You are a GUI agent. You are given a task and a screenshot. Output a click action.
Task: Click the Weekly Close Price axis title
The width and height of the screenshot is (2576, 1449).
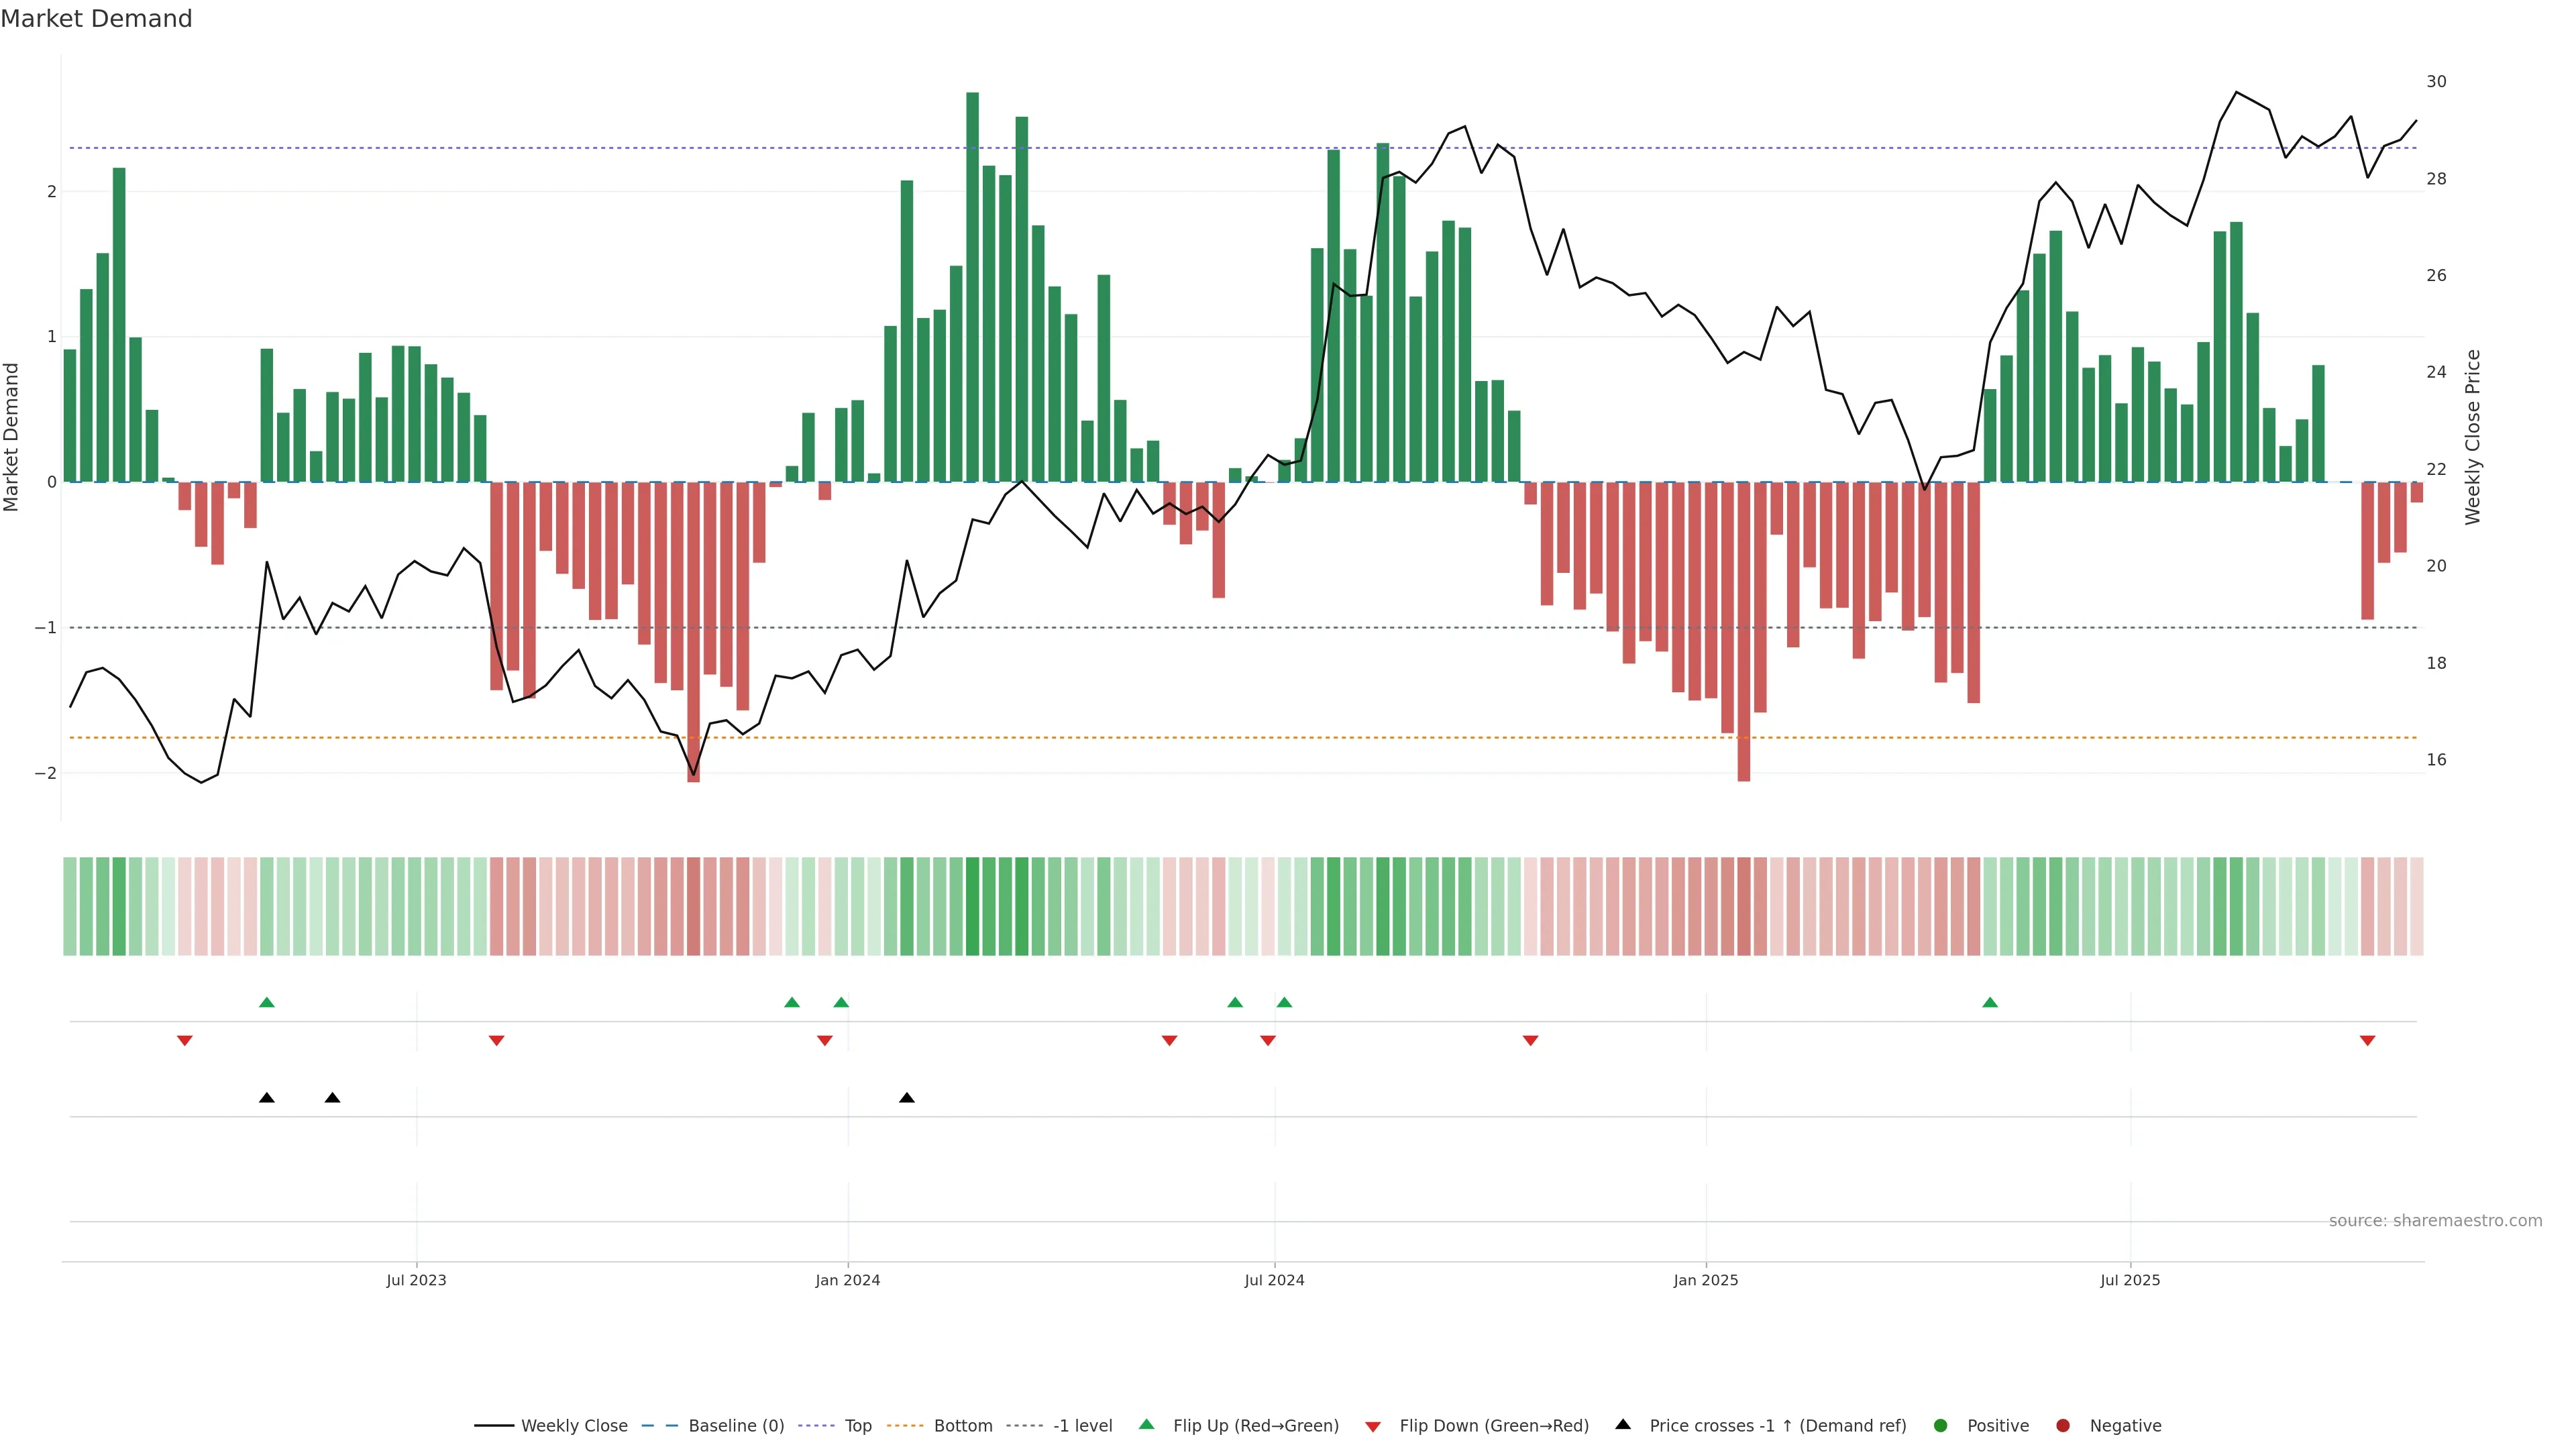pos(2473,437)
